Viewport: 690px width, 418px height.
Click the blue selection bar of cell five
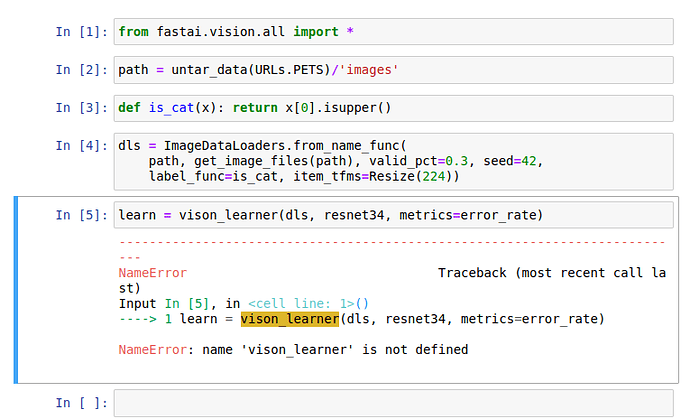coord(16,290)
